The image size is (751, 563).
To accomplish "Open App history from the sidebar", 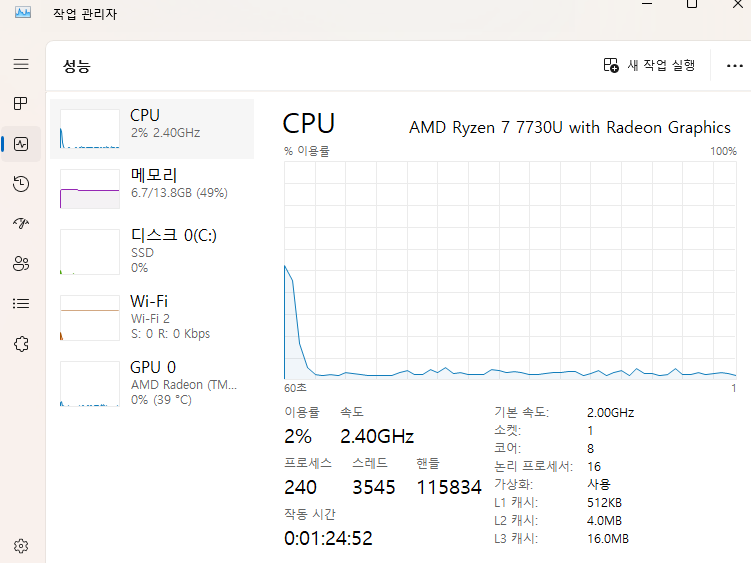I will click(x=21, y=184).
